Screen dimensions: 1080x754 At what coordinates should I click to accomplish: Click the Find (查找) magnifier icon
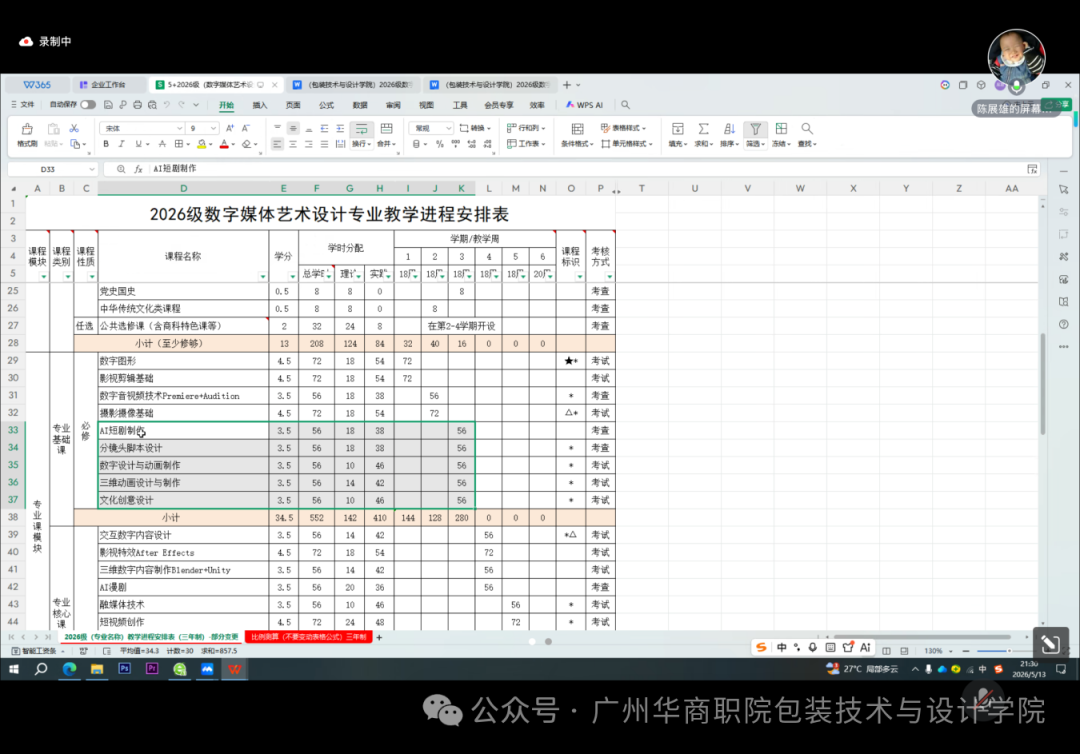click(x=807, y=129)
